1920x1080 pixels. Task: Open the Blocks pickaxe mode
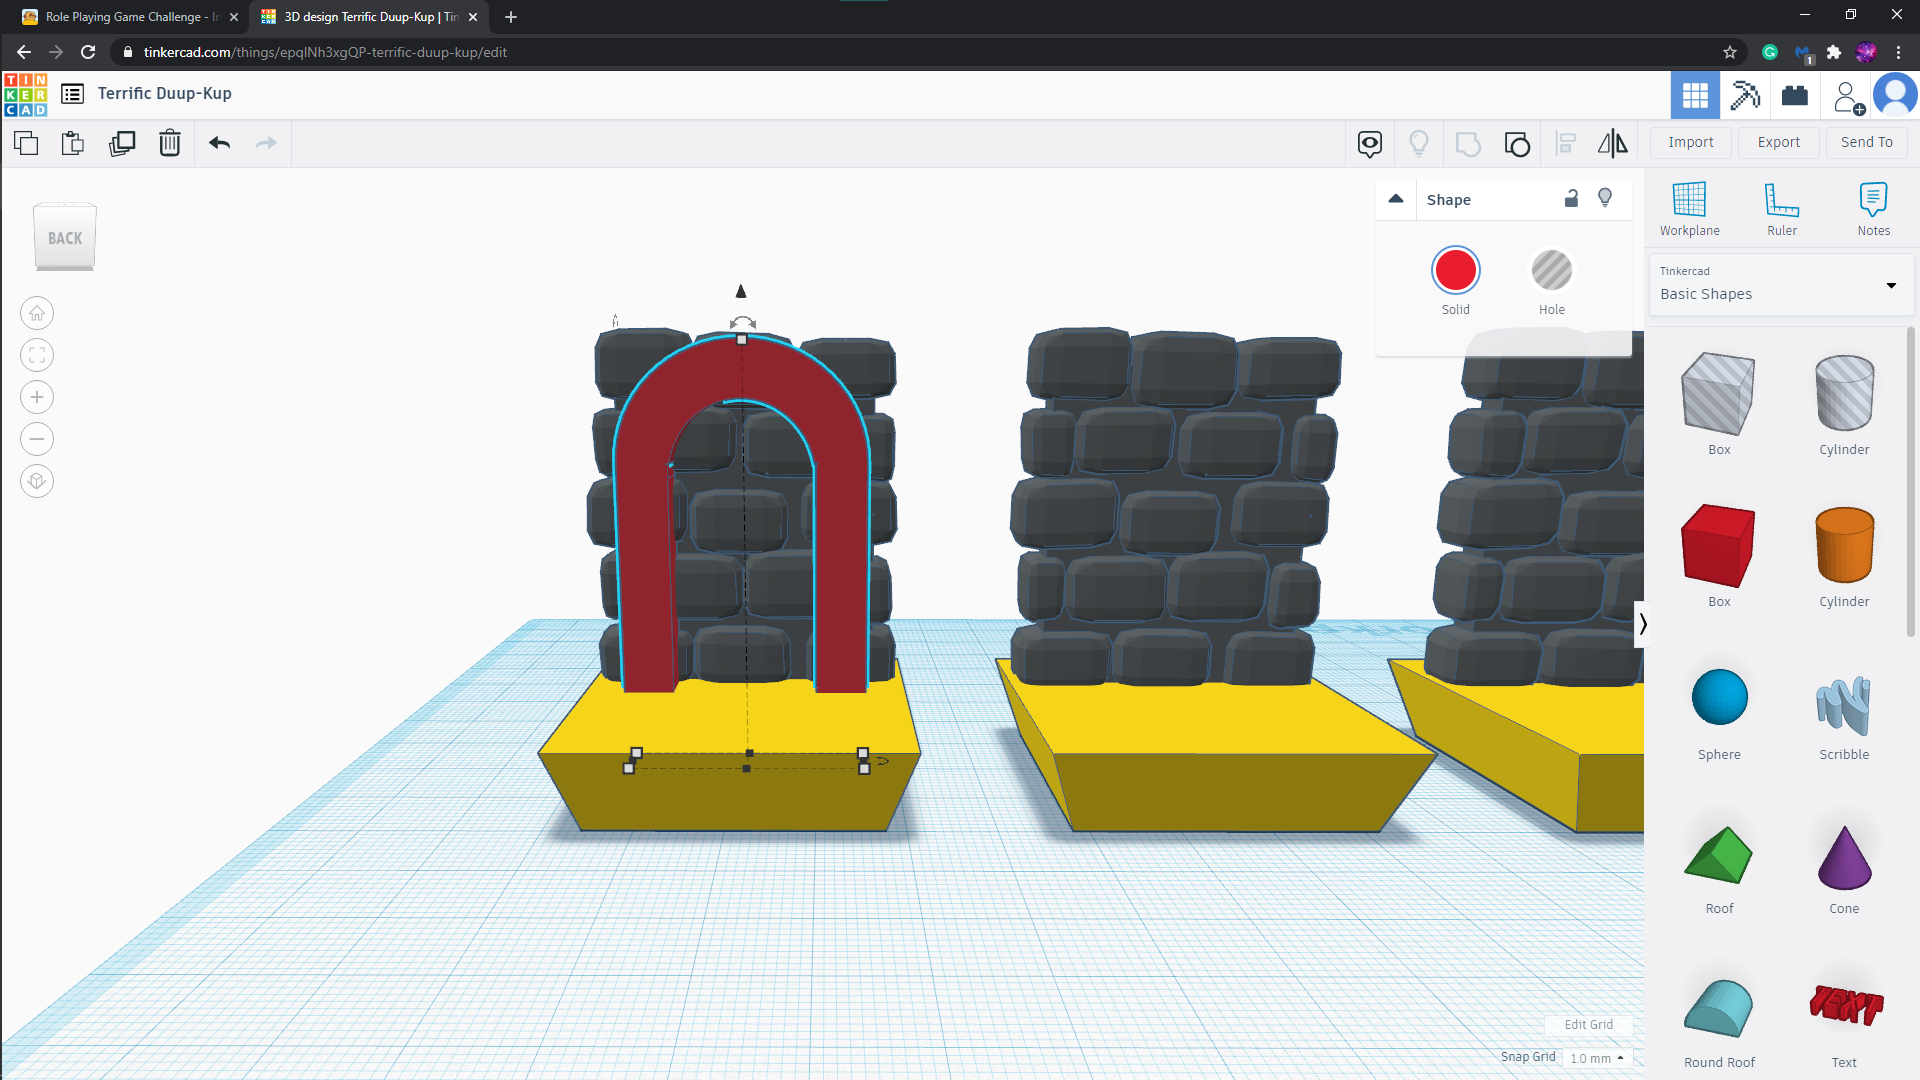(1745, 96)
